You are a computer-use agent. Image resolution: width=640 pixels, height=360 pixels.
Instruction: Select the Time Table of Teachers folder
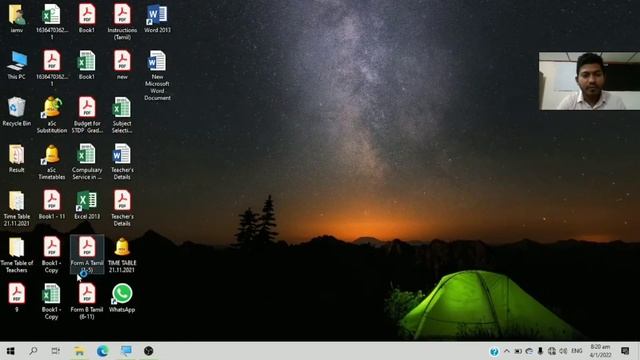[17, 255]
